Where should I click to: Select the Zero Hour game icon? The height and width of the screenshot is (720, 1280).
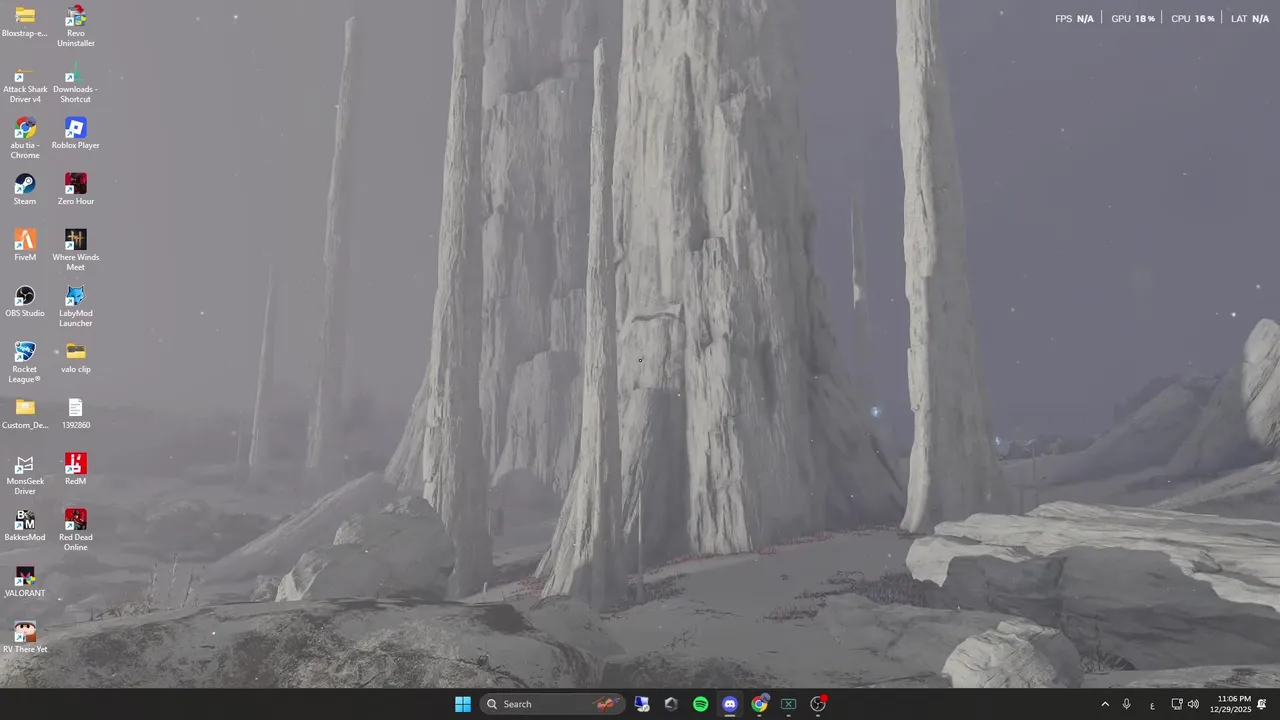pyautogui.click(x=76, y=190)
